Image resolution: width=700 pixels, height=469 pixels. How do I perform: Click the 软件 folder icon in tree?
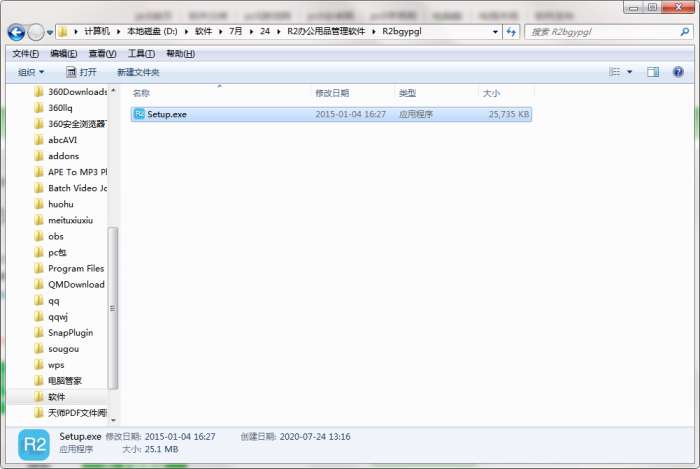[x=39, y=397]
